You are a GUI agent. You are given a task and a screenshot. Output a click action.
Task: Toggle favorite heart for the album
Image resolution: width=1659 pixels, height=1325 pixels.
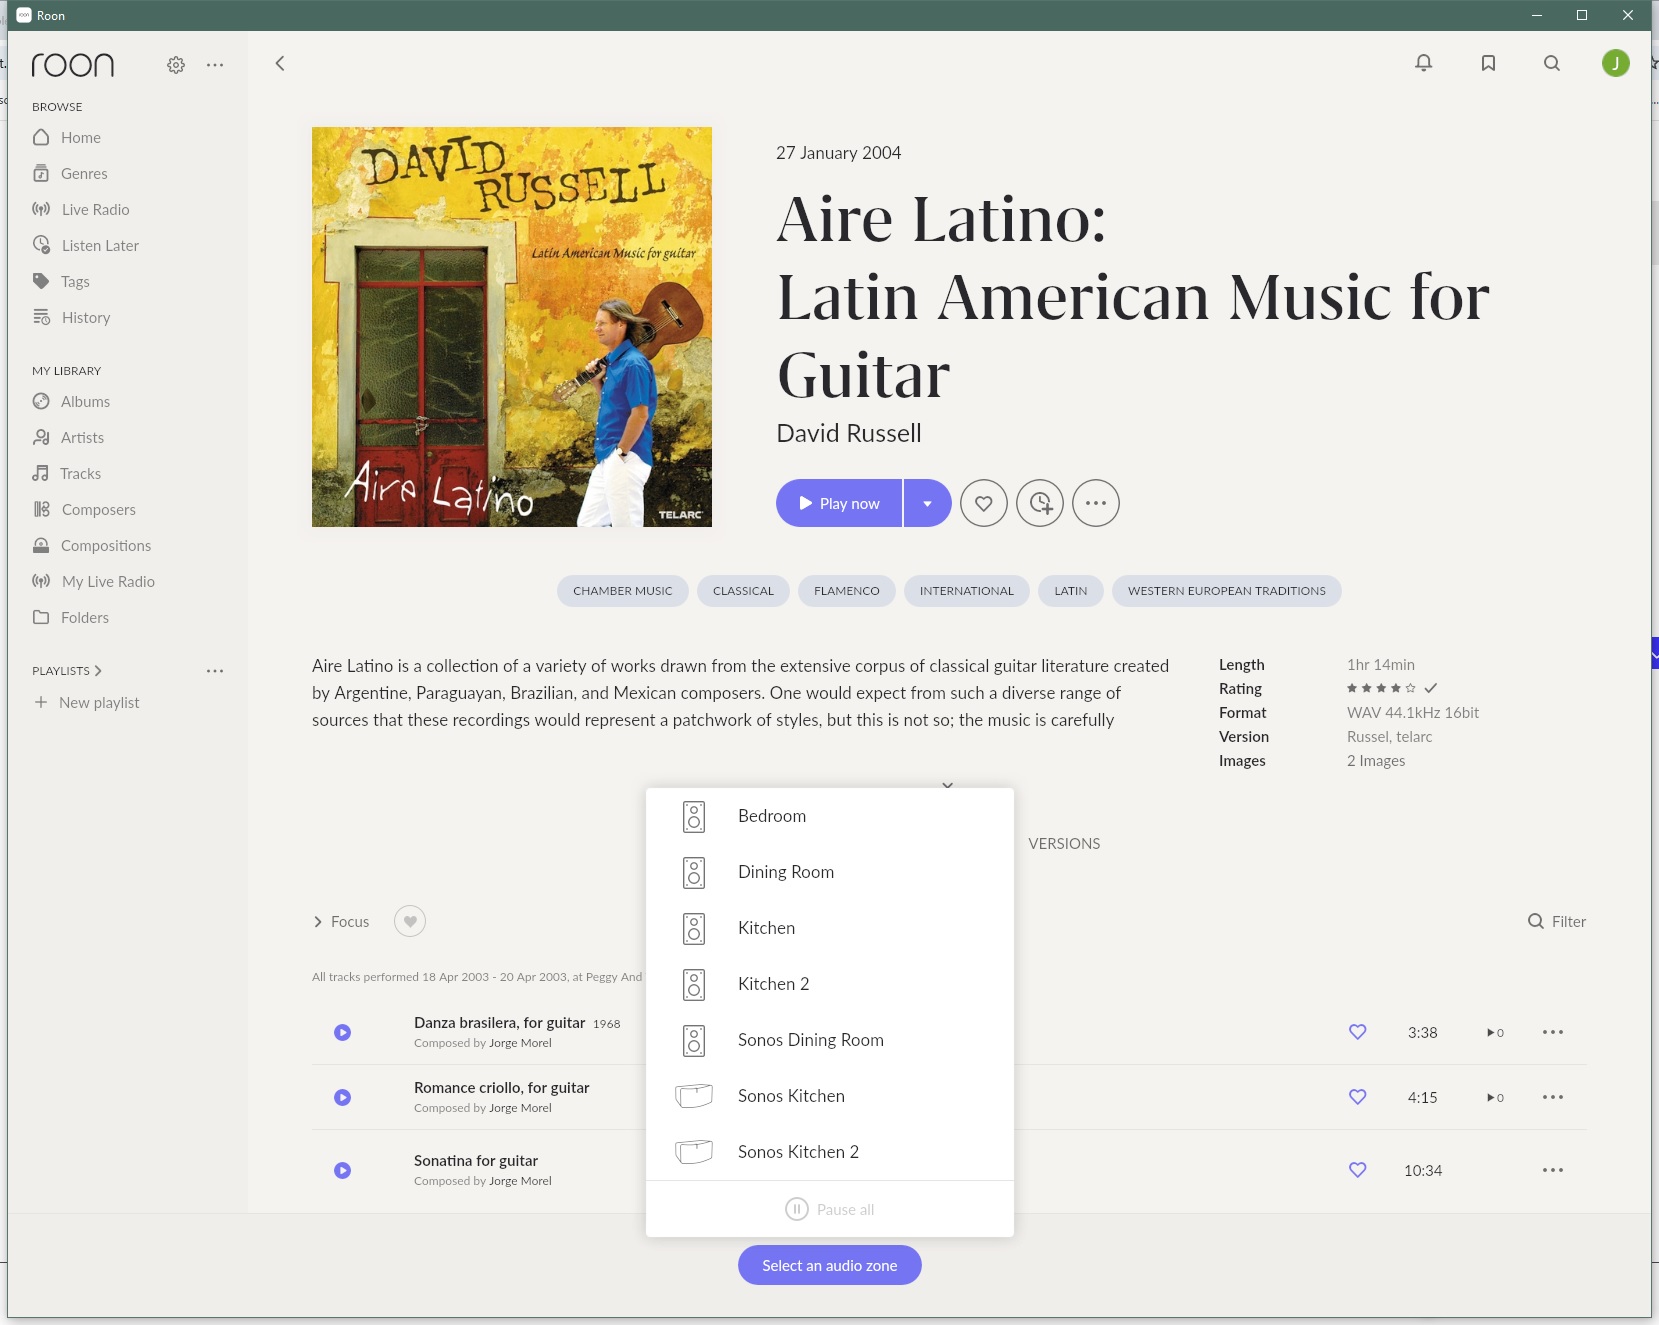click(x=984, y=503)
